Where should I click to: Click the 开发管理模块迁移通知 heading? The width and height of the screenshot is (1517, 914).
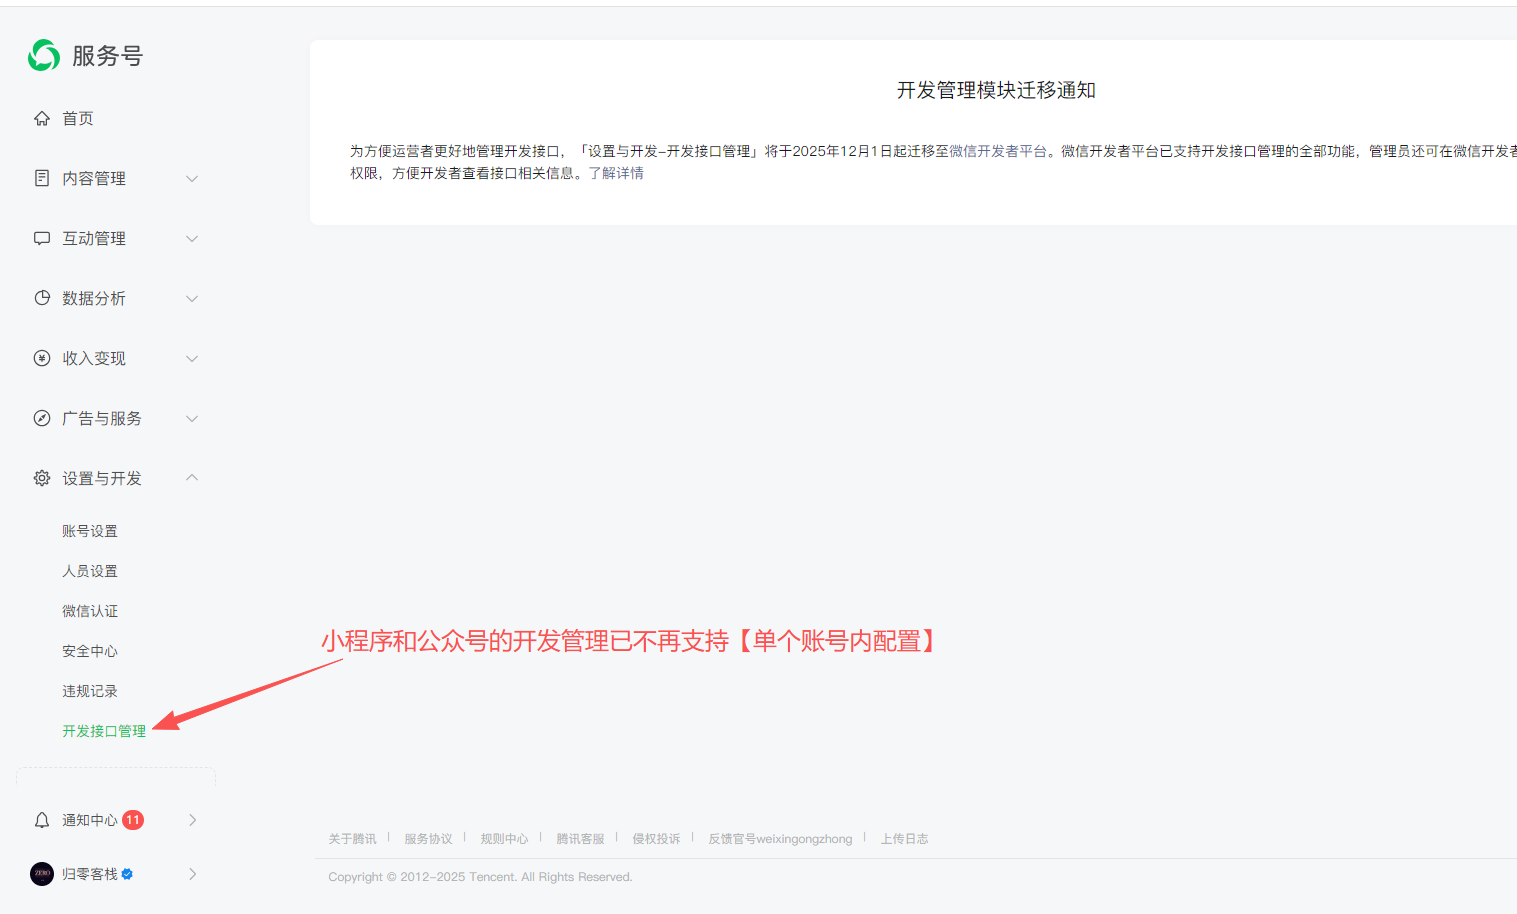coord(996,90)
